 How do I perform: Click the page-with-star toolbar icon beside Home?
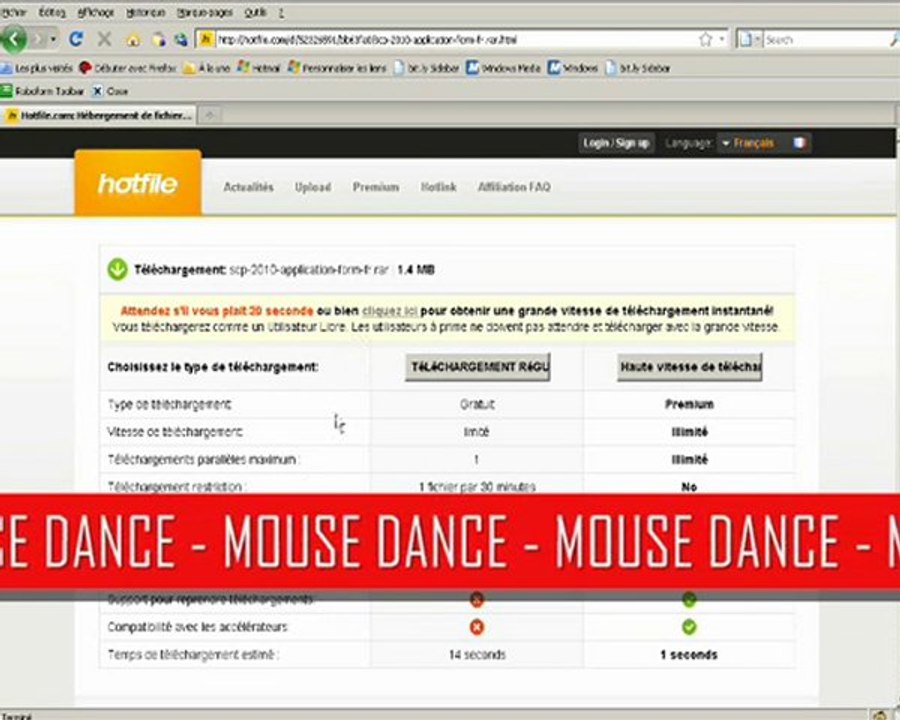point(158,40)
